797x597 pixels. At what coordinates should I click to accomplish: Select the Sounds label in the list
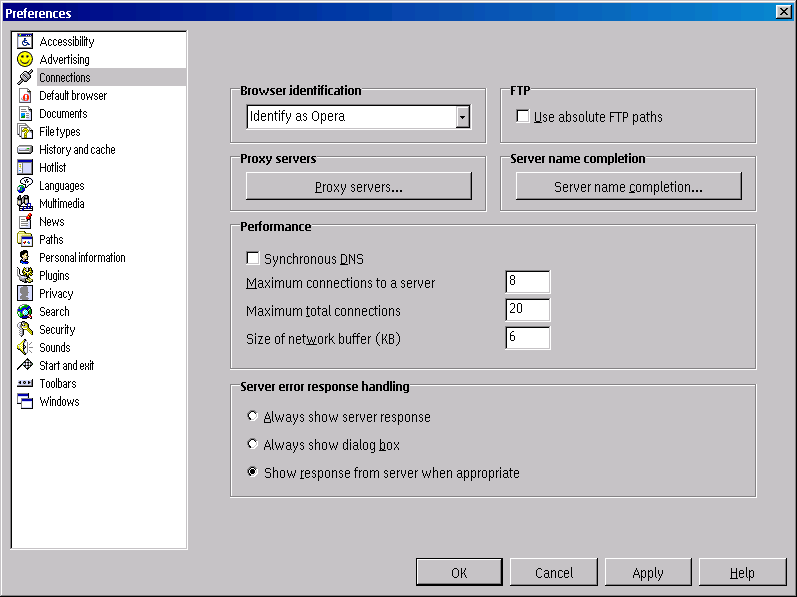(x=55, y=348)
